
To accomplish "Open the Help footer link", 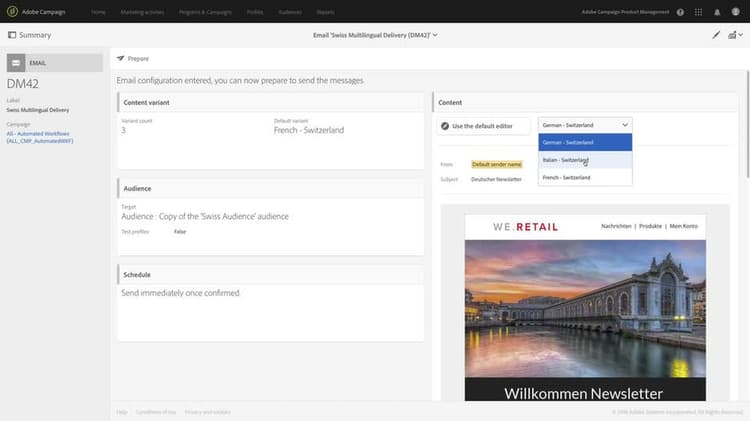I will coord(122,412).
